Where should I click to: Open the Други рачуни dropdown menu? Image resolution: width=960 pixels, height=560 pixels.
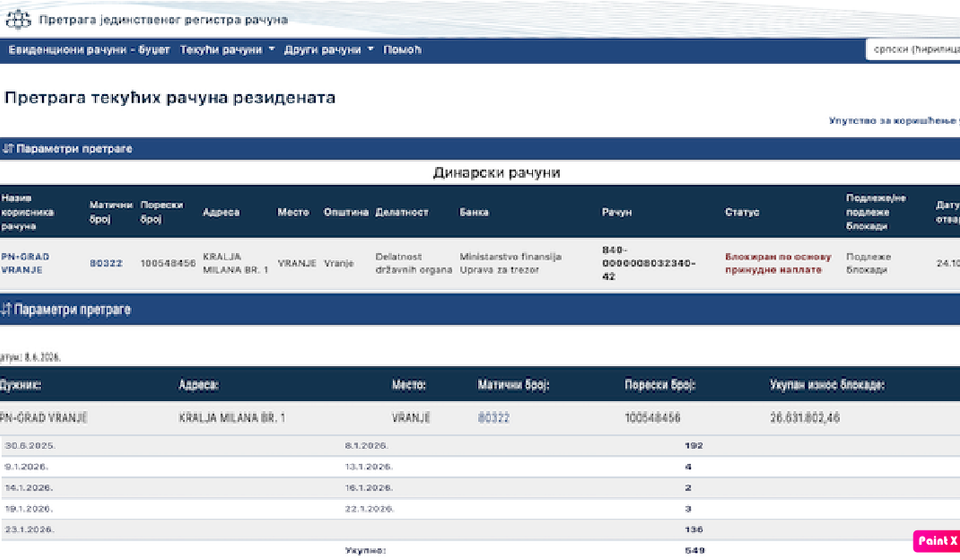point(329,50)
